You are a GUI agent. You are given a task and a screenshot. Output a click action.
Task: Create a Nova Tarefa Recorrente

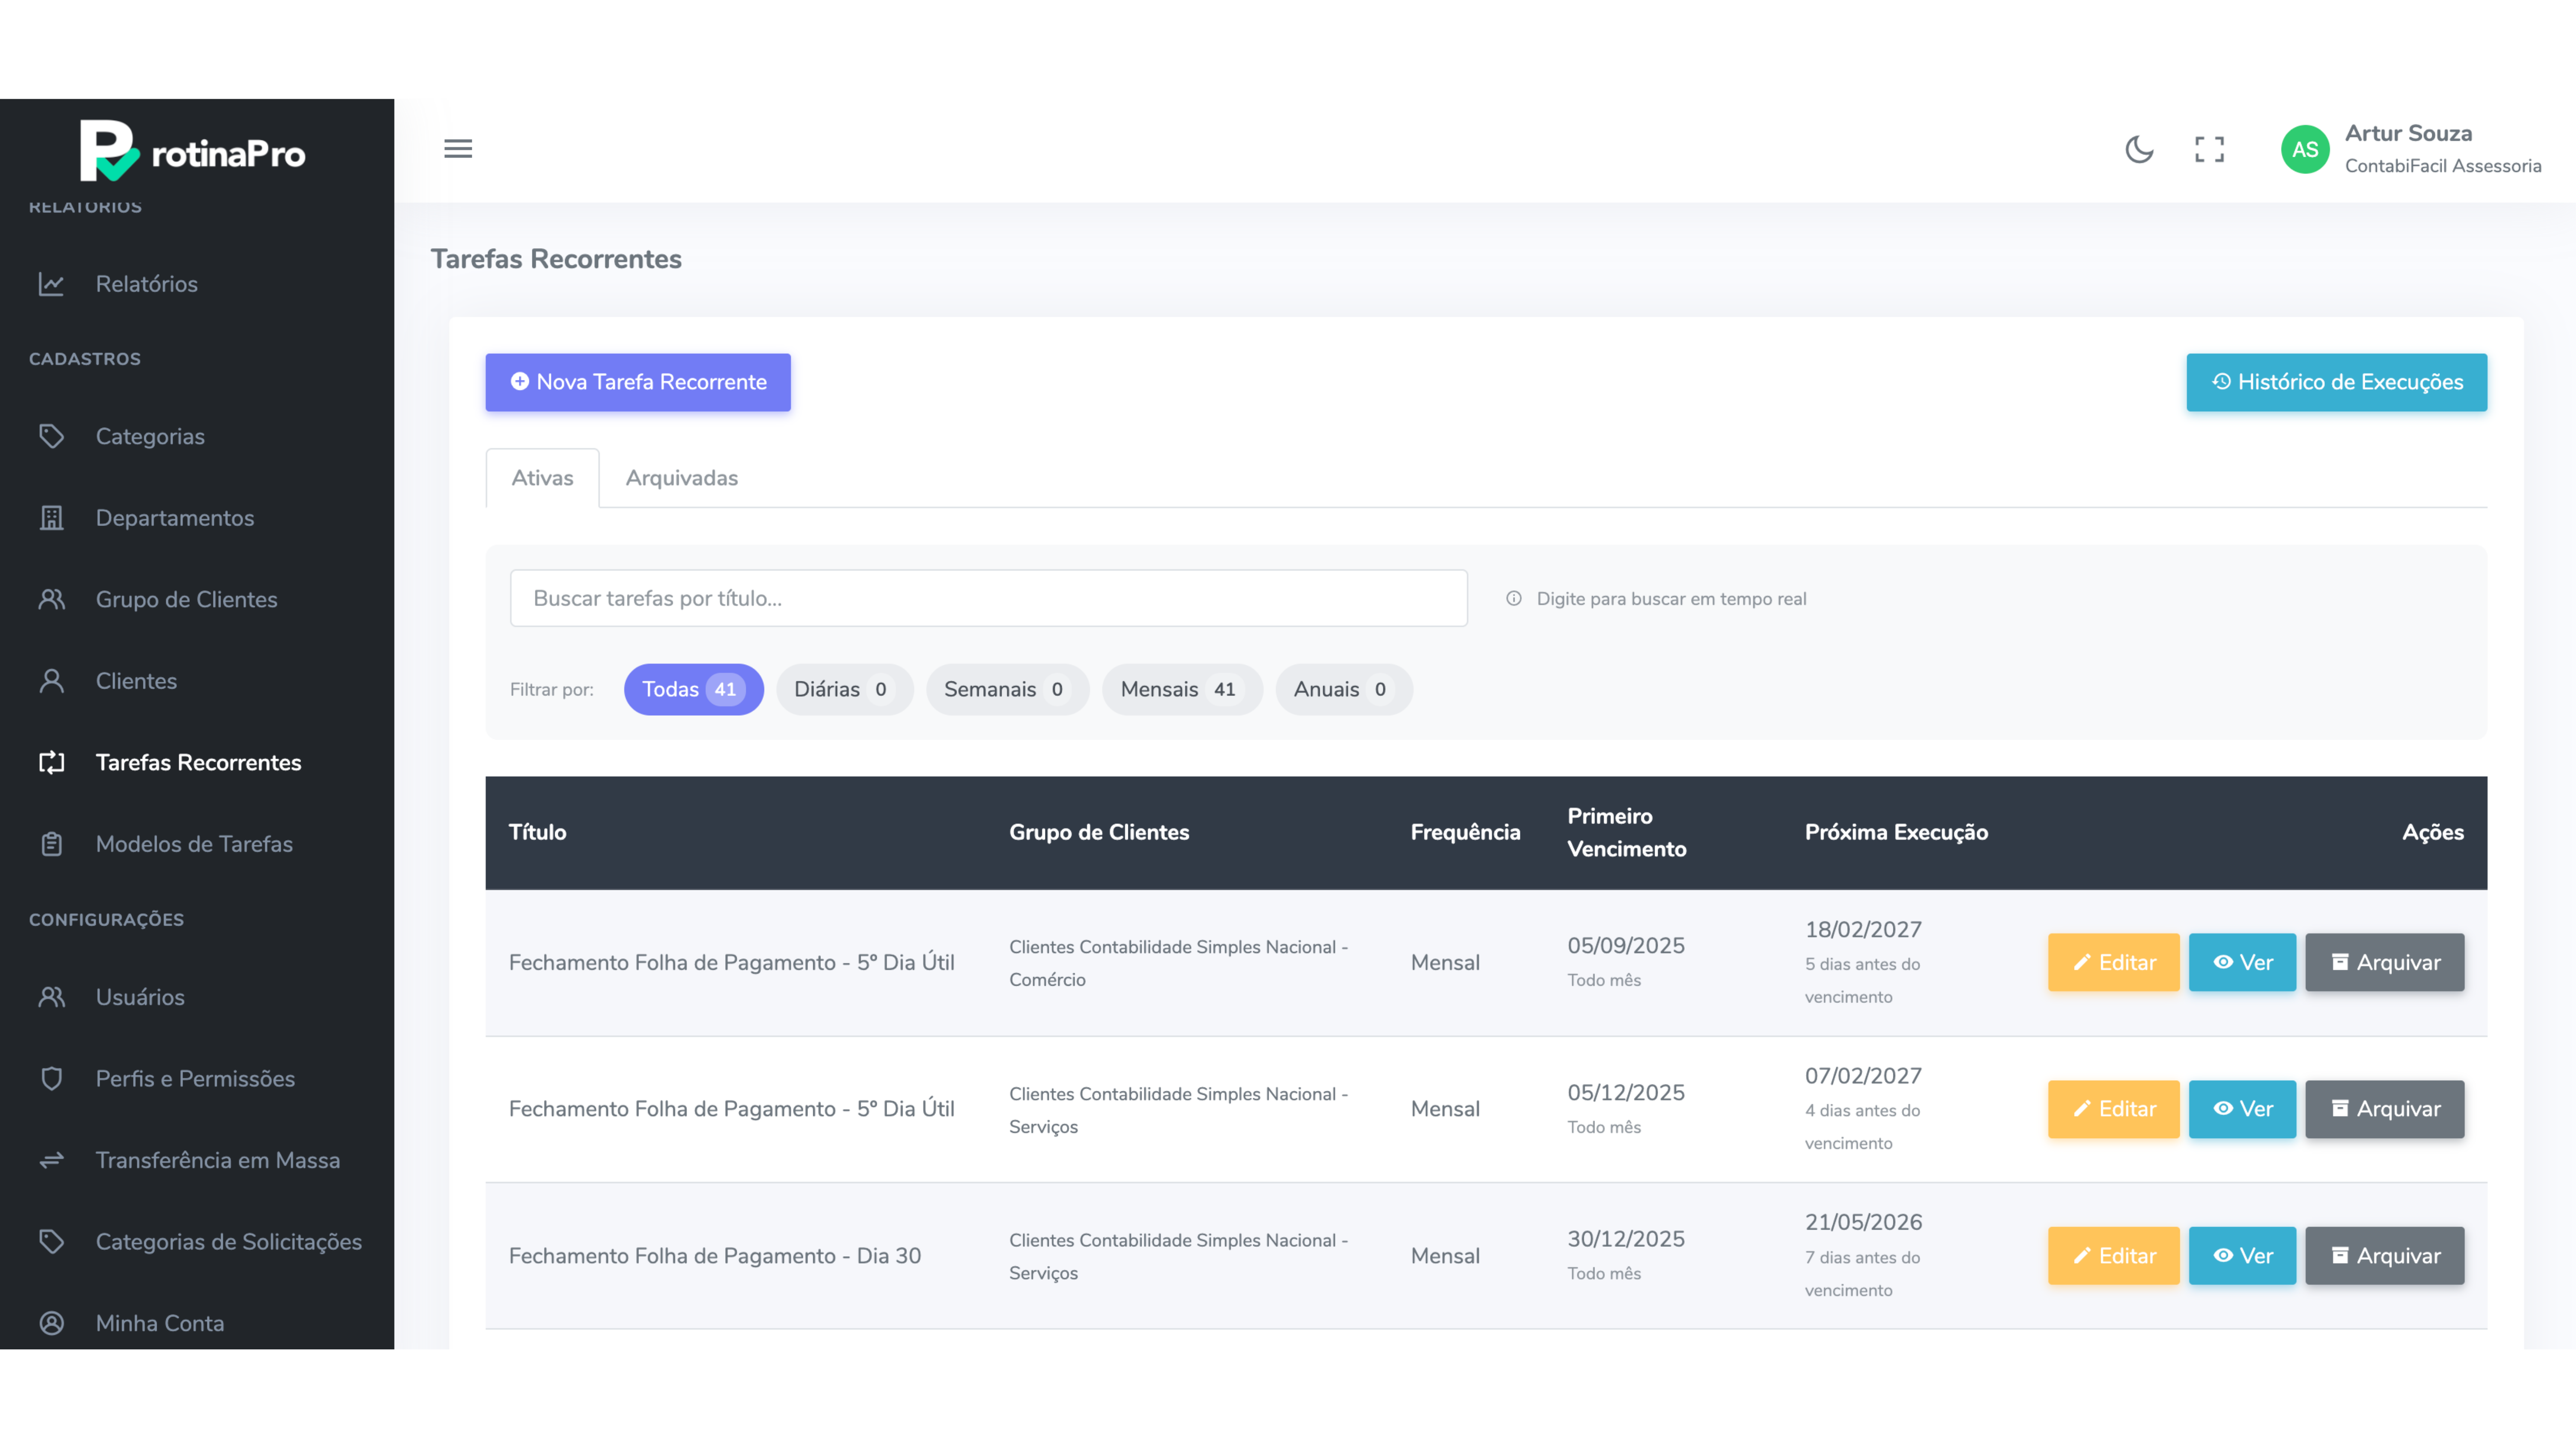click(638, 382)
